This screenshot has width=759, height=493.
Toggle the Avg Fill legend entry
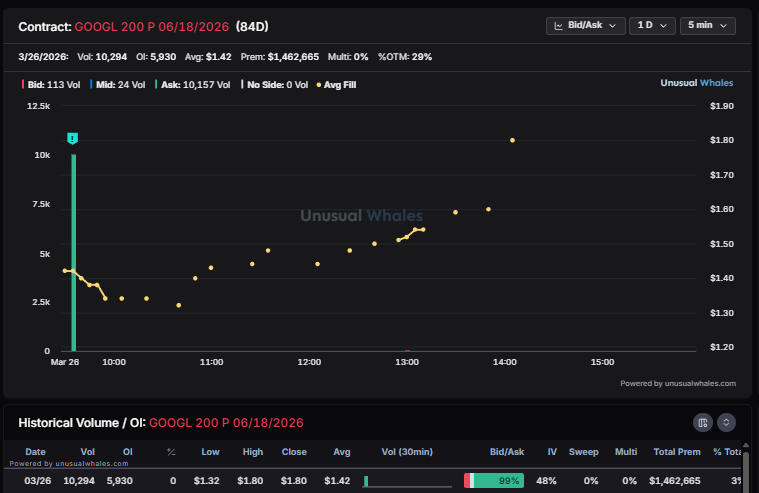(336, 85)
